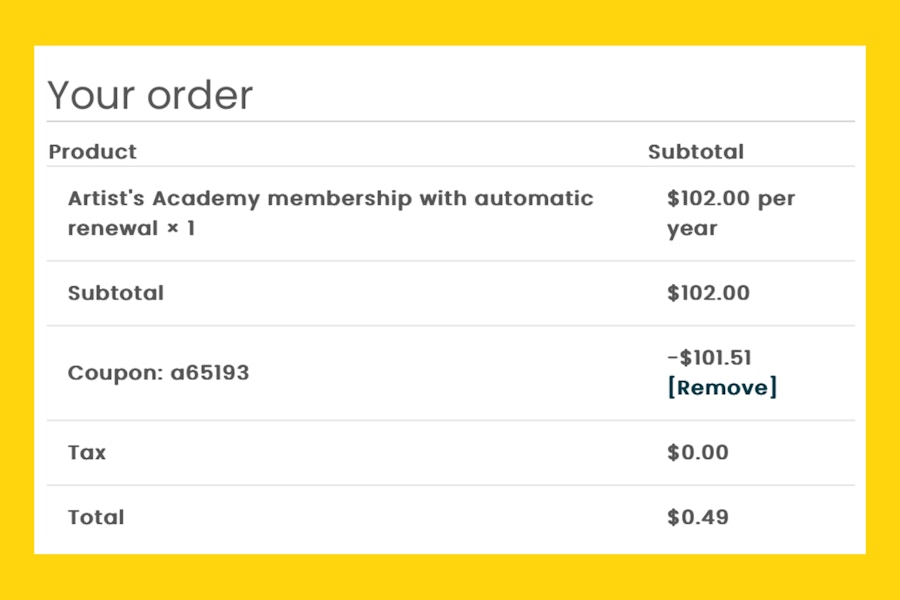Screen dimensions: 900x600
Task: Click the word 'year' in price cell
Action: coord(692,229)
